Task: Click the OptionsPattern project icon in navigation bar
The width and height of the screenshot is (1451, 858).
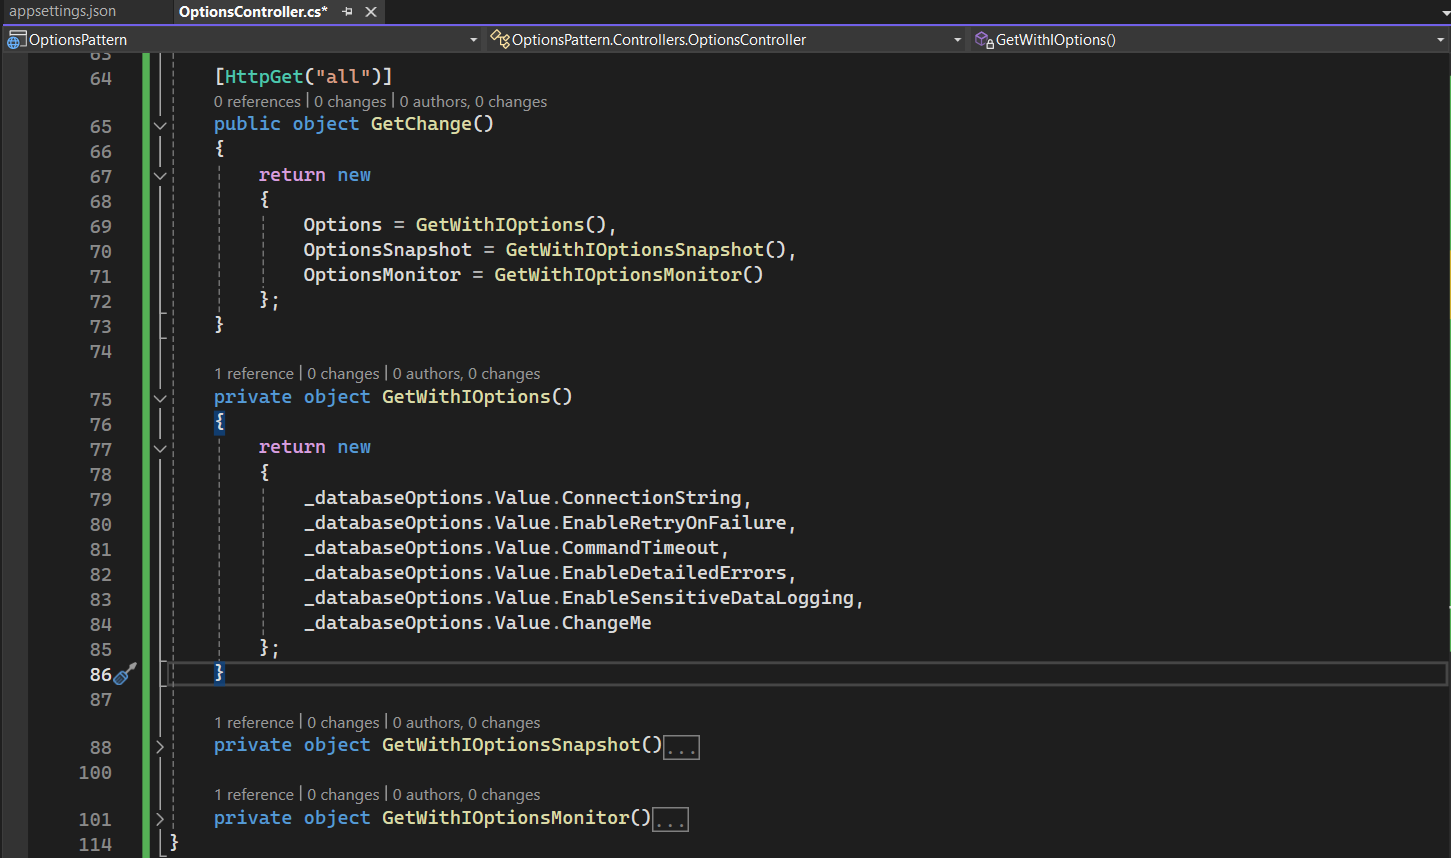Action: coord(17,40)
